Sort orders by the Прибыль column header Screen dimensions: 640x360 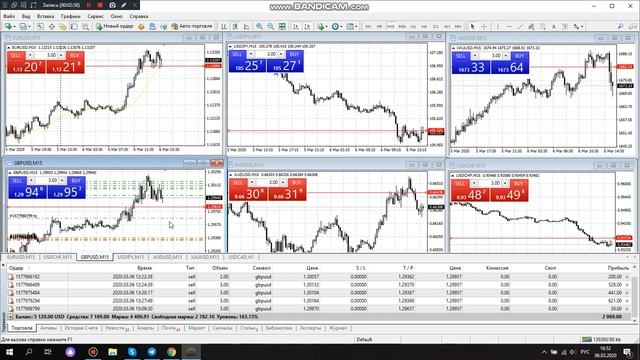point(618,268)
